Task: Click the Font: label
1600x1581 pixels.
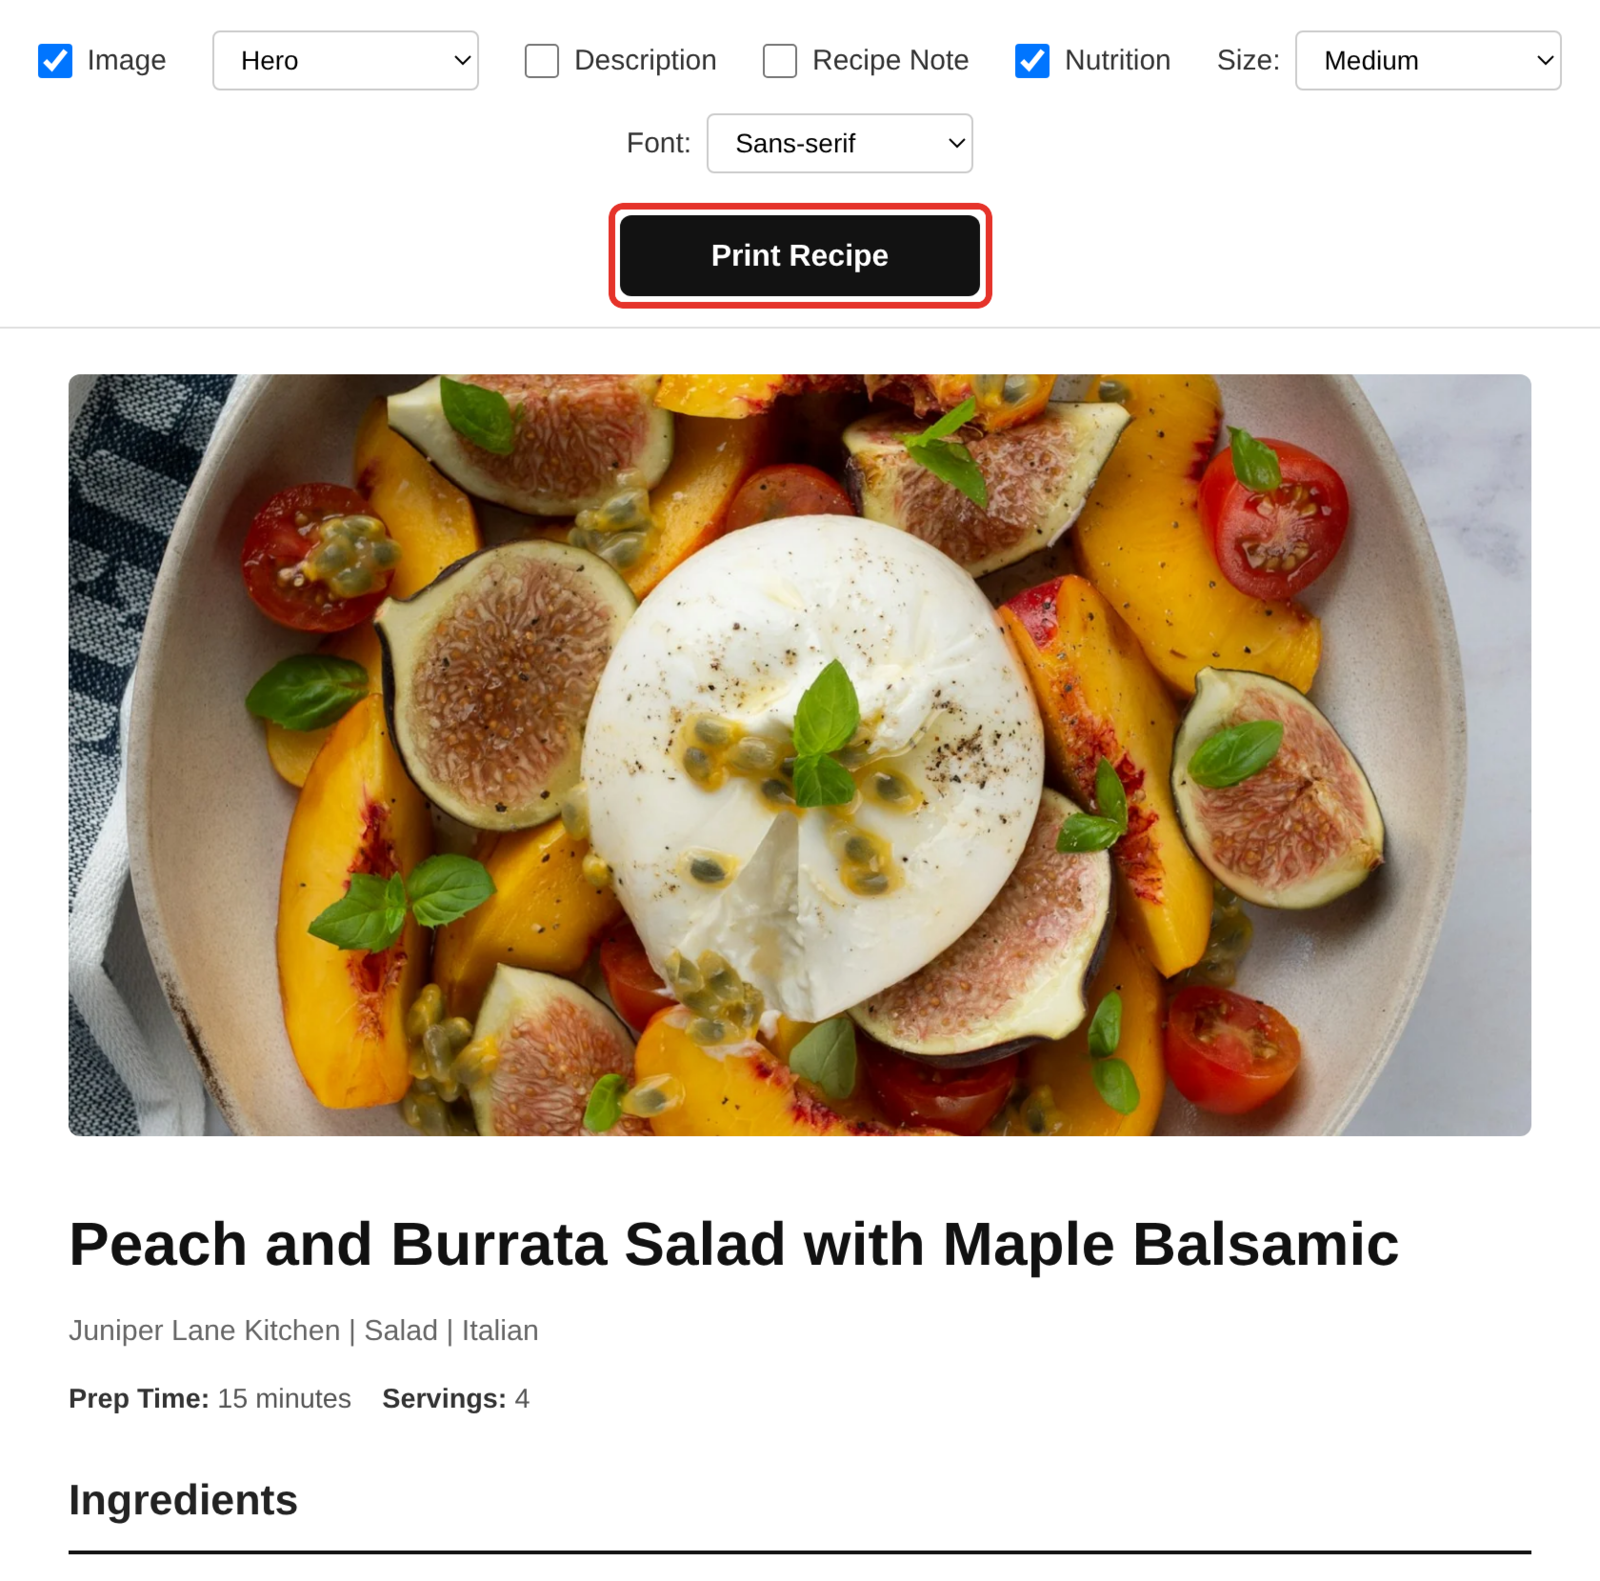Action: point(658,143)
